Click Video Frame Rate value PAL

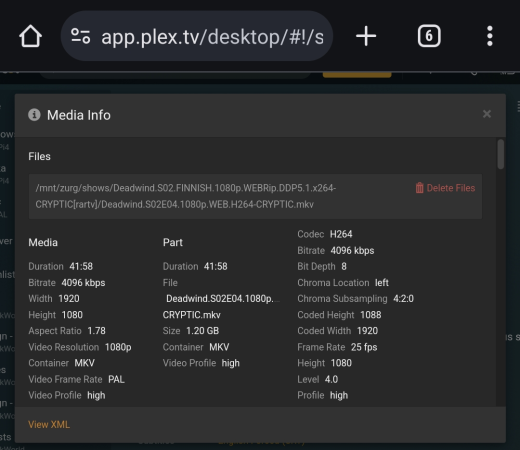tap(116, 379)
